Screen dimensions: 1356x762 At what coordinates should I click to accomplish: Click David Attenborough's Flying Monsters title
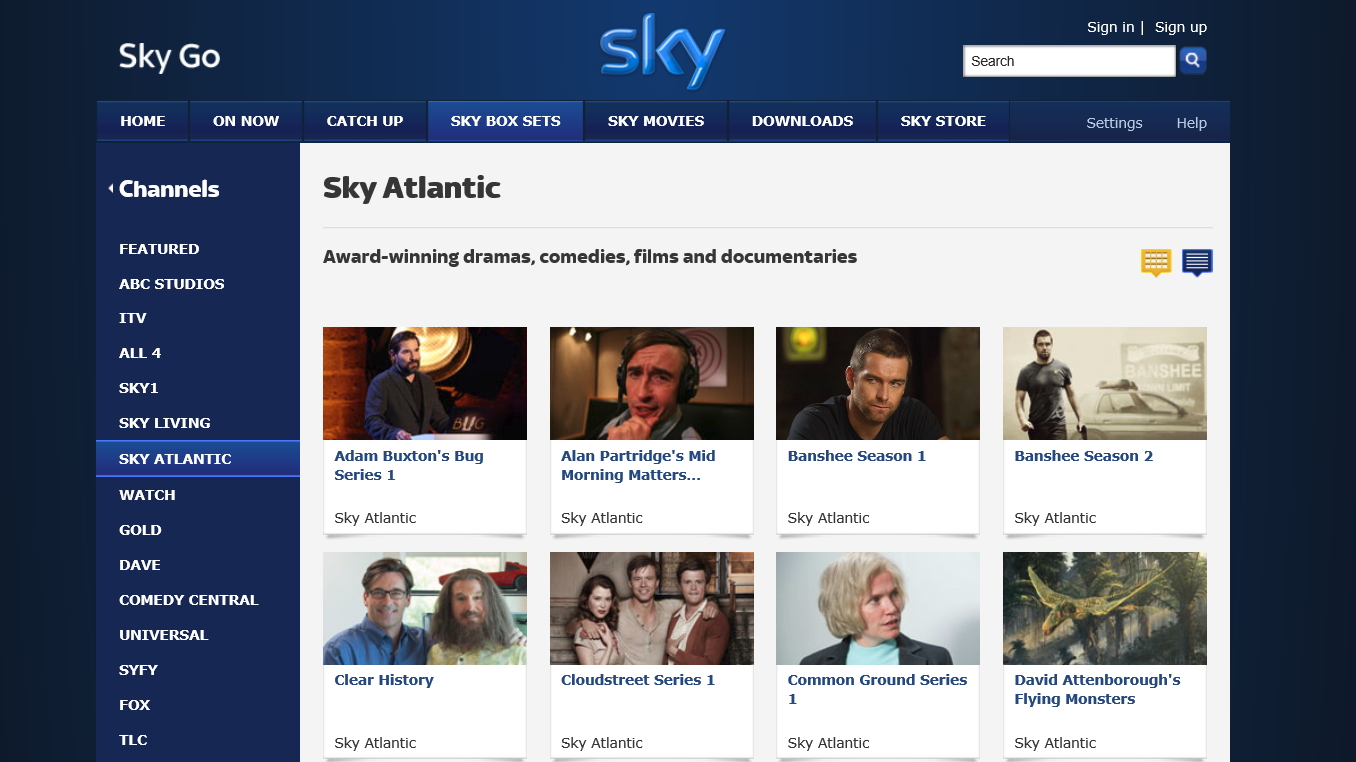coord(1097,689)
